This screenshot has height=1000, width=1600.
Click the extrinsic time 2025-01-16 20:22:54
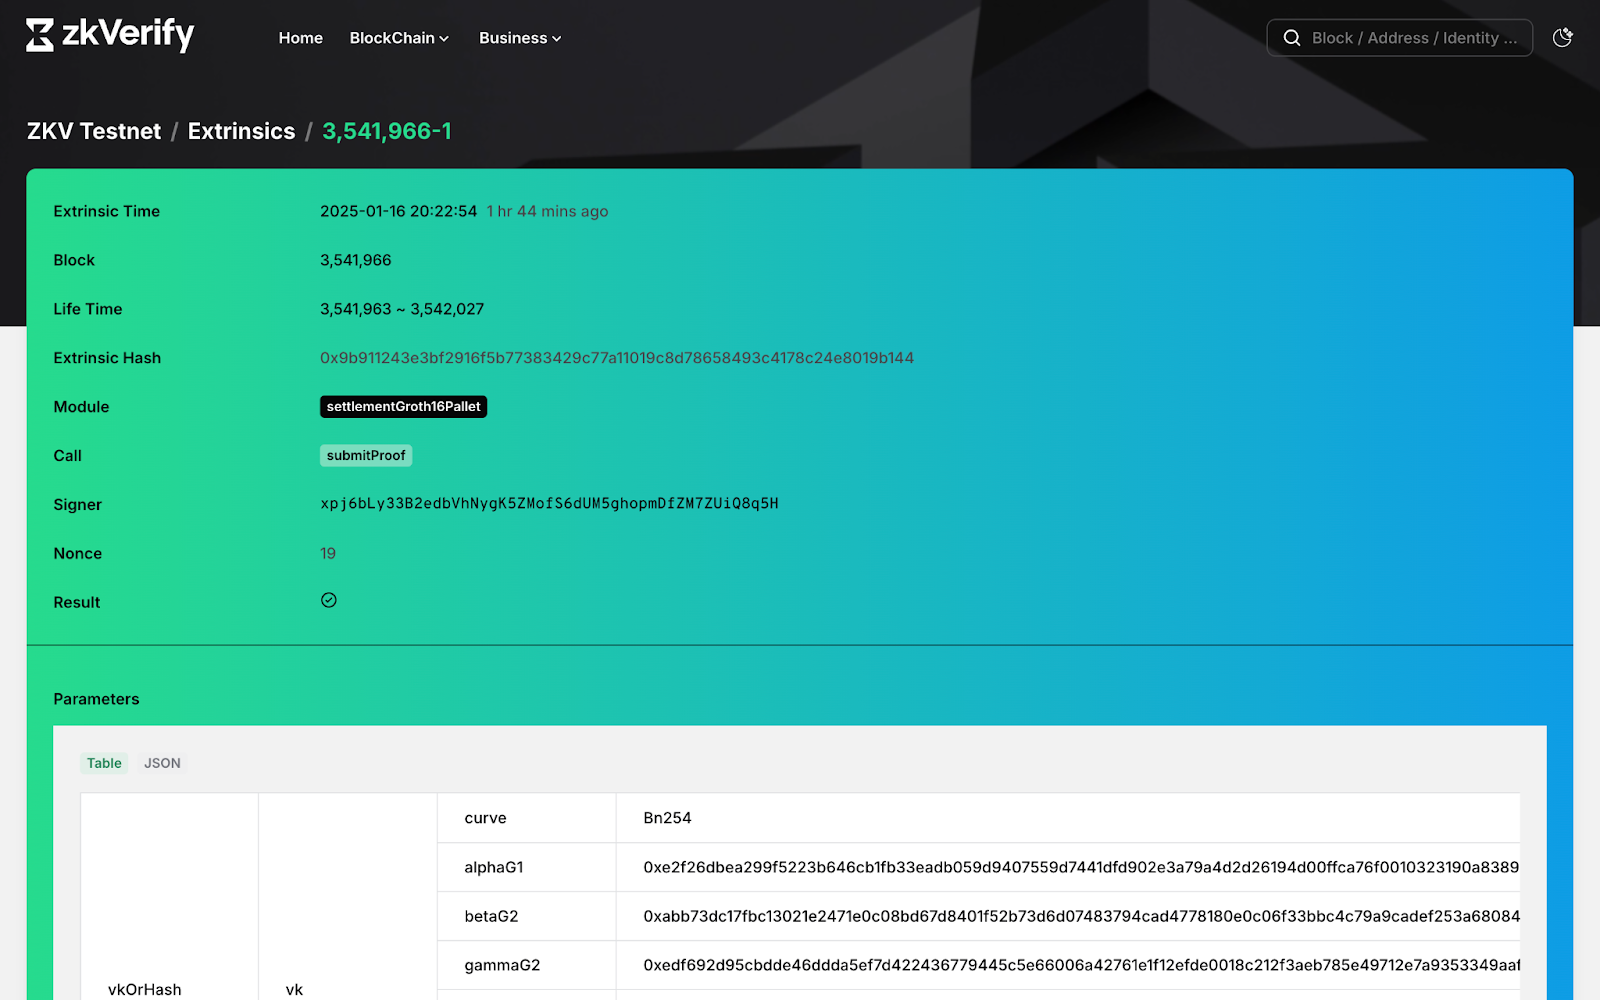click(398, 211)
